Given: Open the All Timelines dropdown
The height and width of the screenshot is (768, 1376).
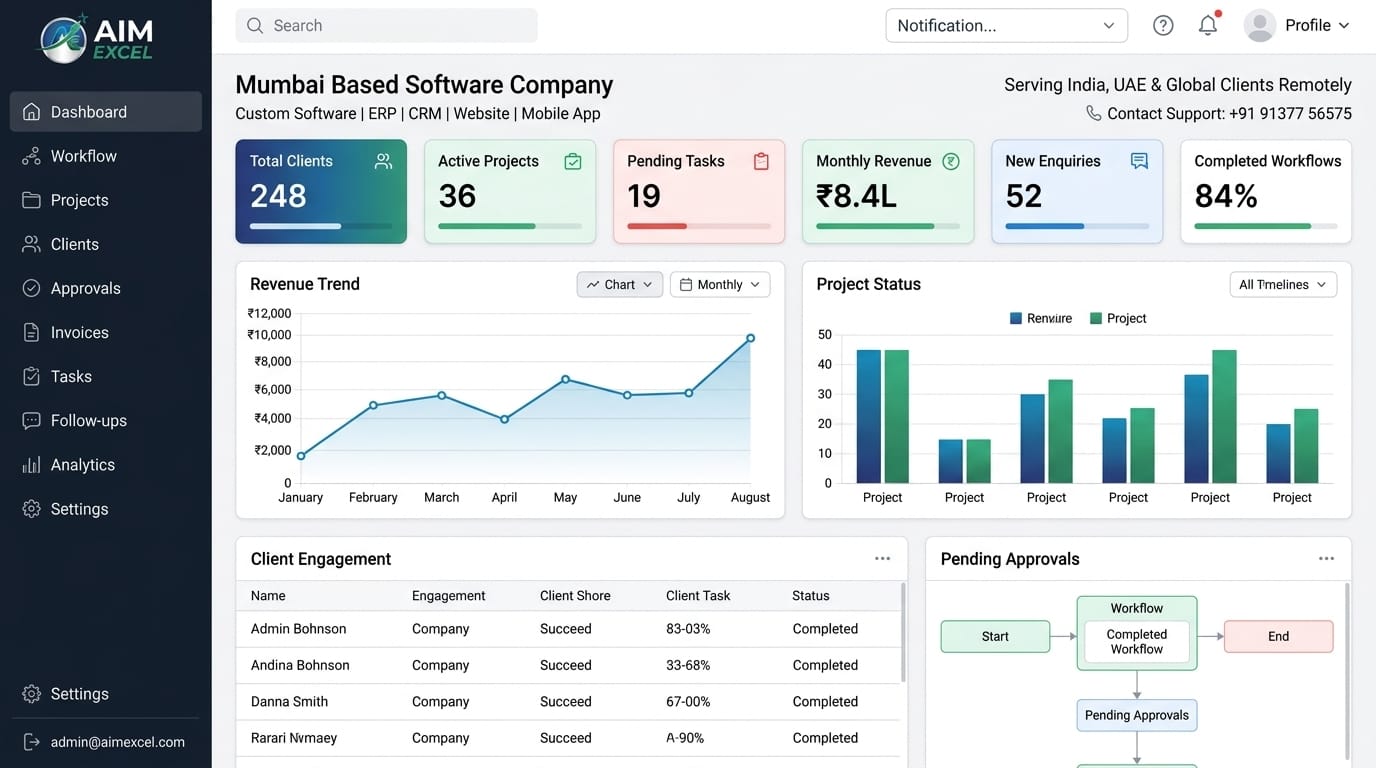Looking at the screenshot, I should (1283, 285).
